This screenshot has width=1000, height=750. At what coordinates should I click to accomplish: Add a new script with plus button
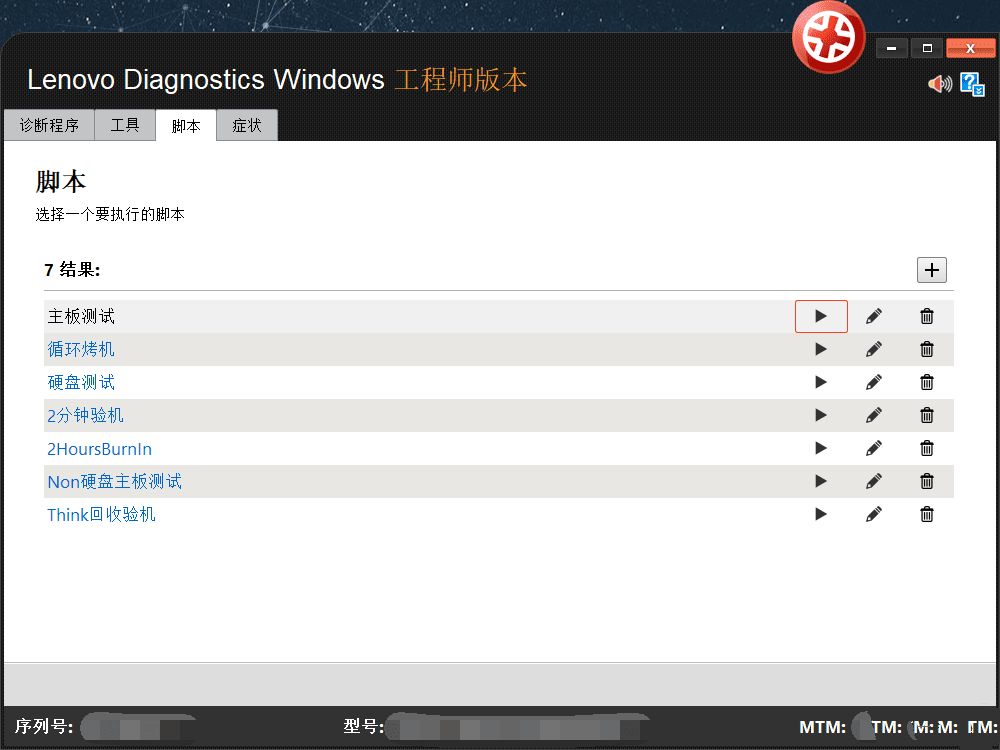coord(931,270)
